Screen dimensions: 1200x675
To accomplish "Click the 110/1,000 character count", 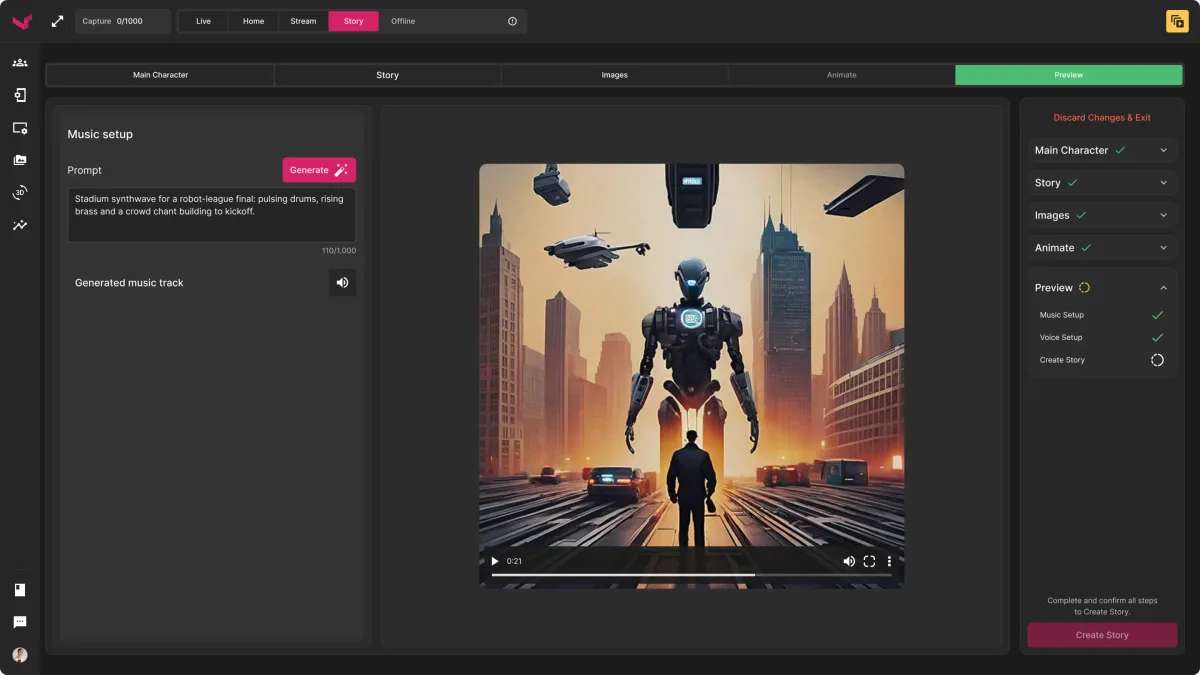I will pos(338,251).
